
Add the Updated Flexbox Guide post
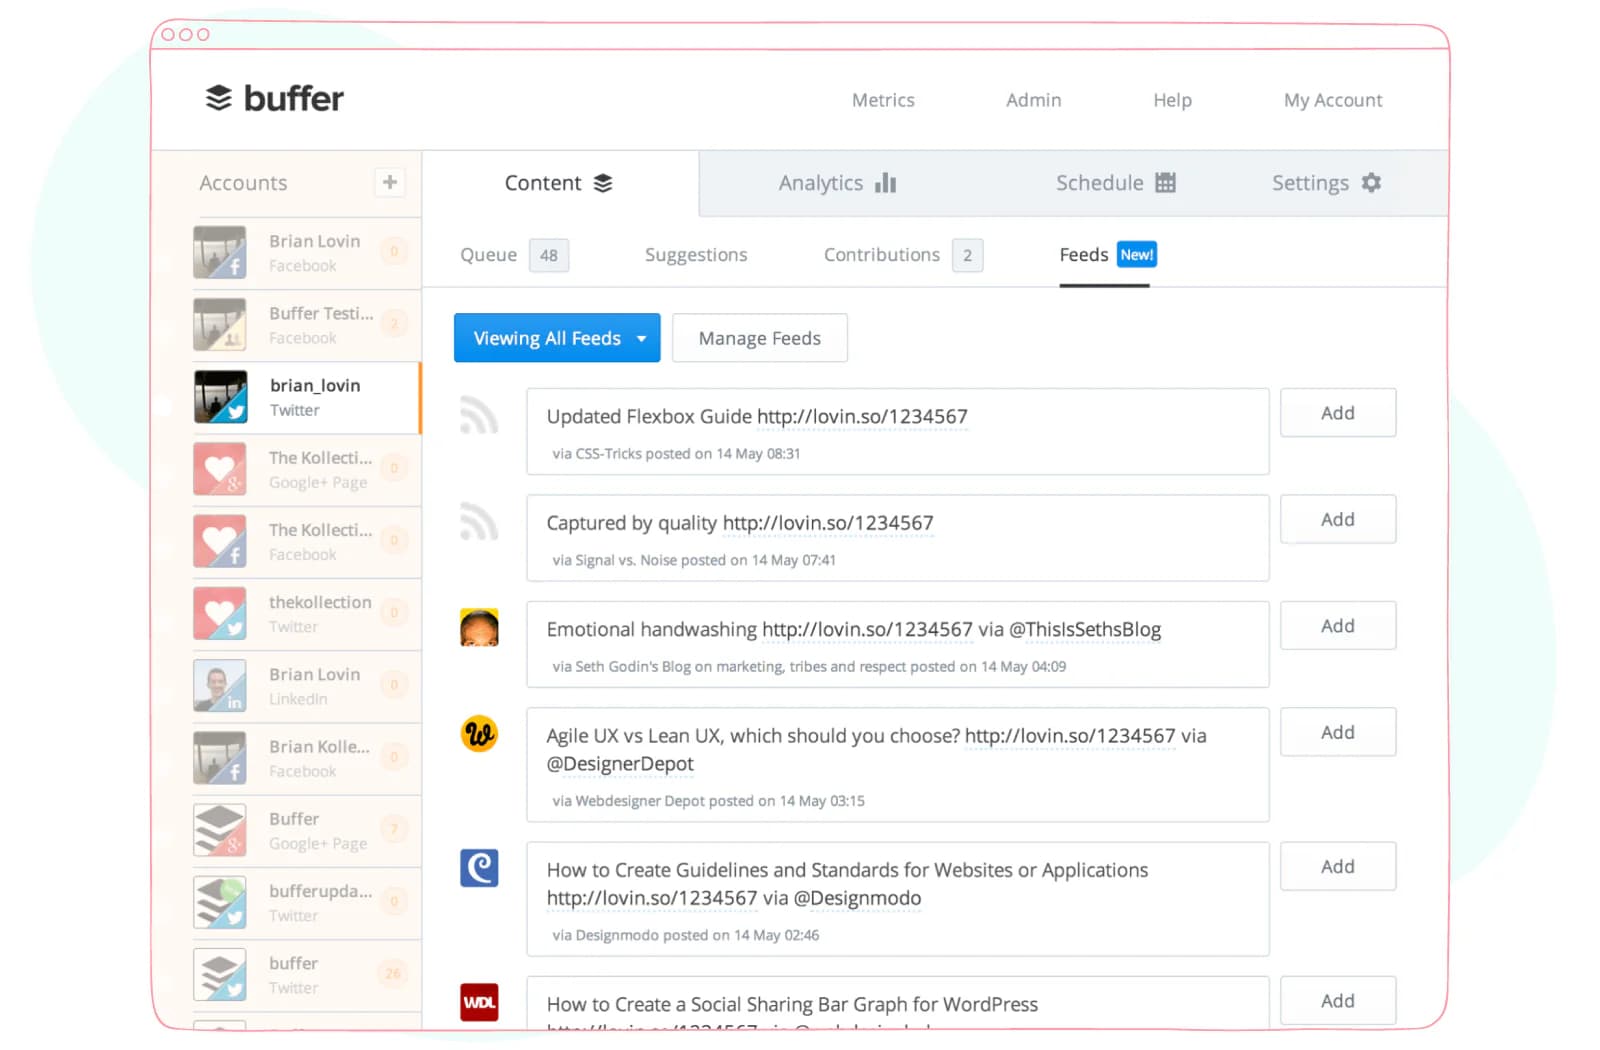pos(1338,413)
